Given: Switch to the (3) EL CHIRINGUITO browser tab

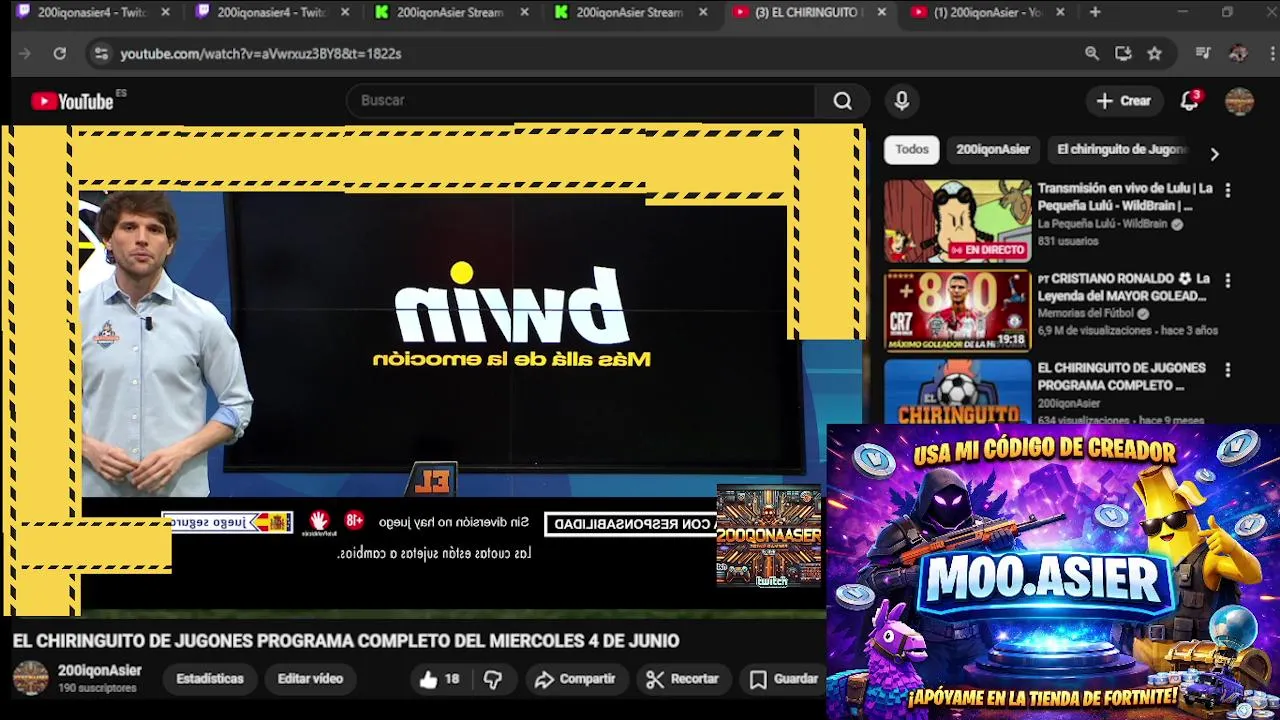Looking at the screenshot, I should pos(808,12).
